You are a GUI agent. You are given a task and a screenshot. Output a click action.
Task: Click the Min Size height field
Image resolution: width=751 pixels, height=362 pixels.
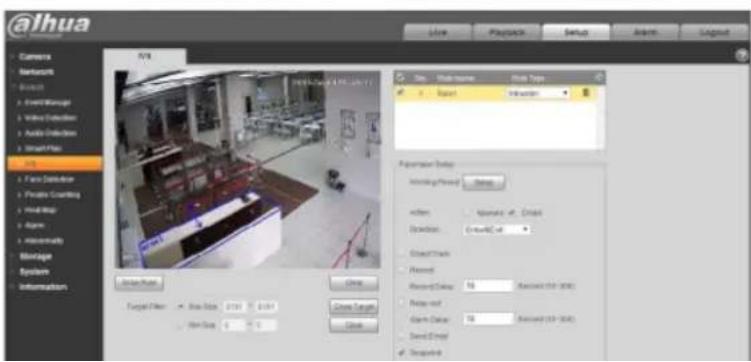266,325
